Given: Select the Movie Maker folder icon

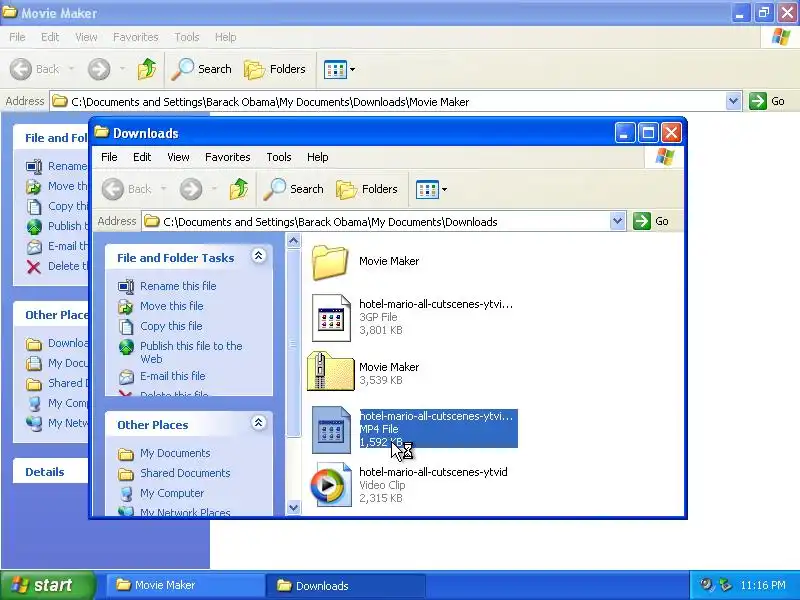Looking at the screenshot, I should [330, 262].
